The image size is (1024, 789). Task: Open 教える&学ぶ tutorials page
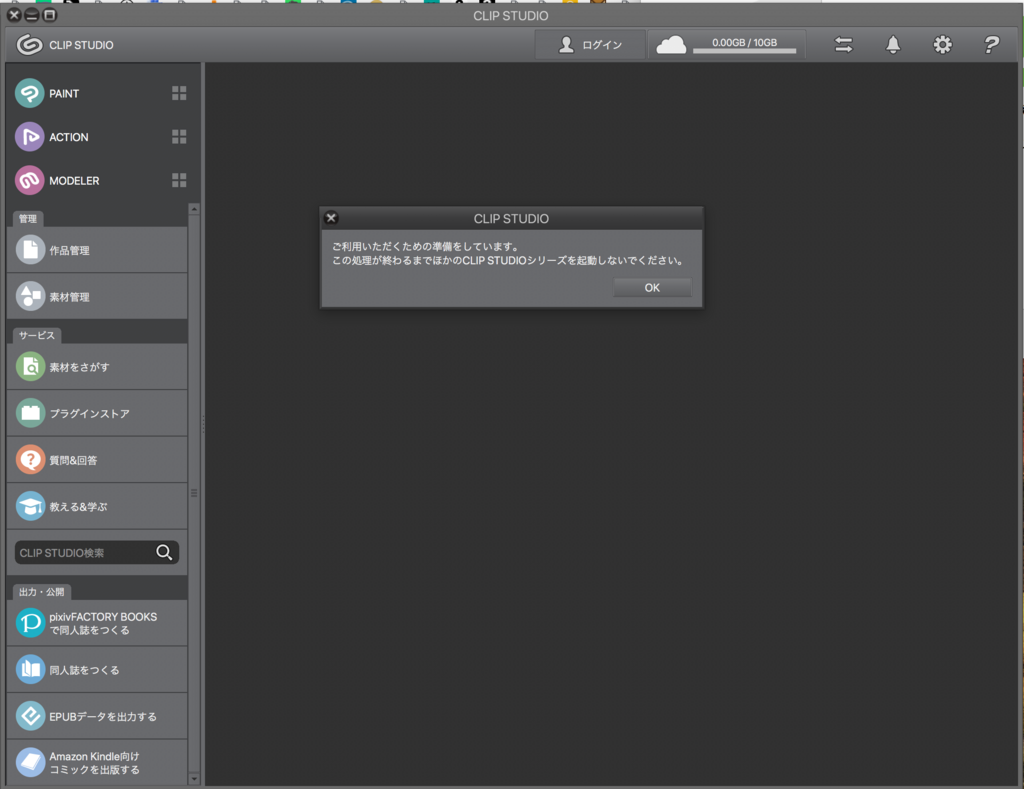point(97,506)
